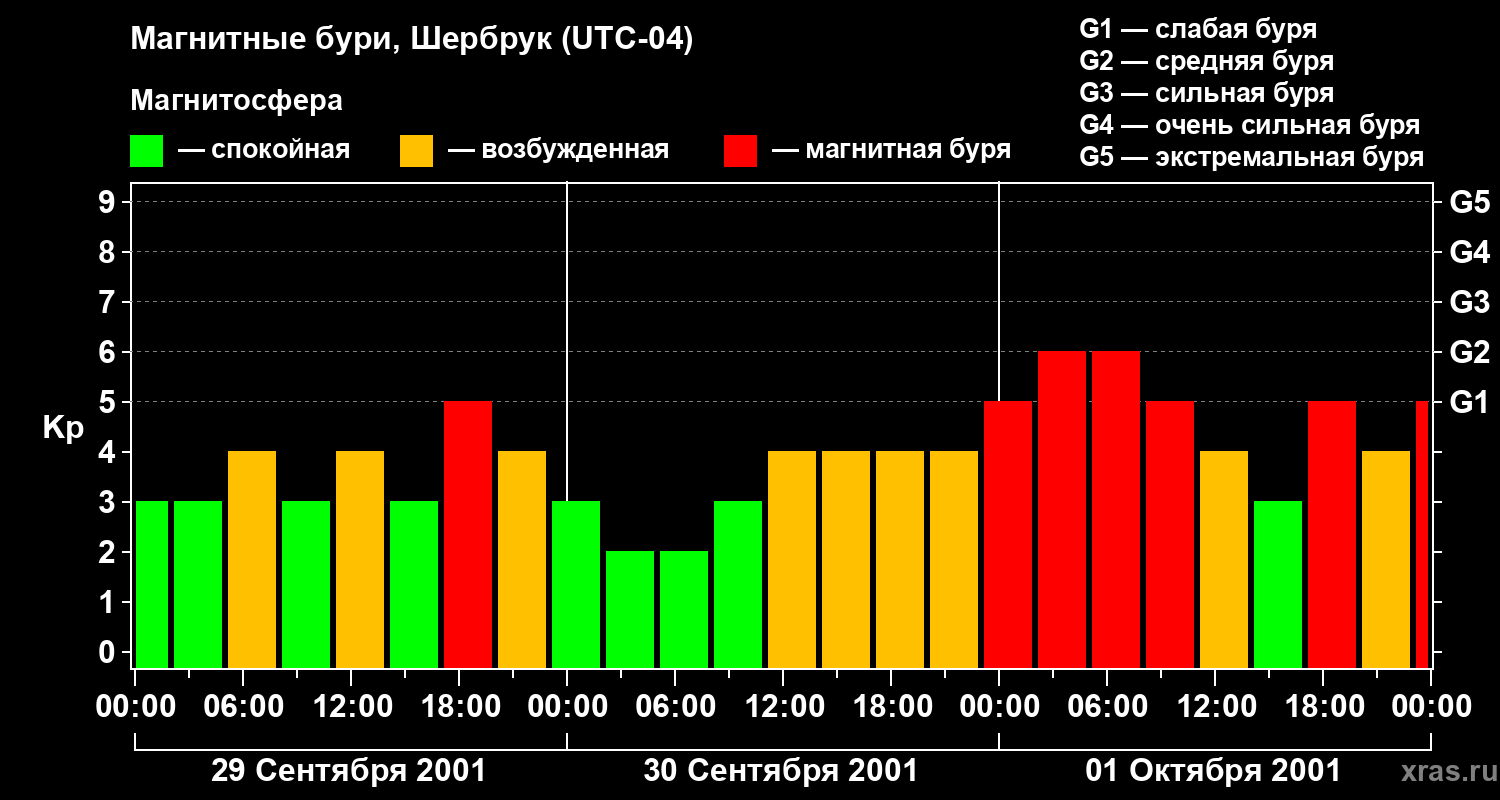Select the '— магнитная буря' legend label

pos(891,150)
